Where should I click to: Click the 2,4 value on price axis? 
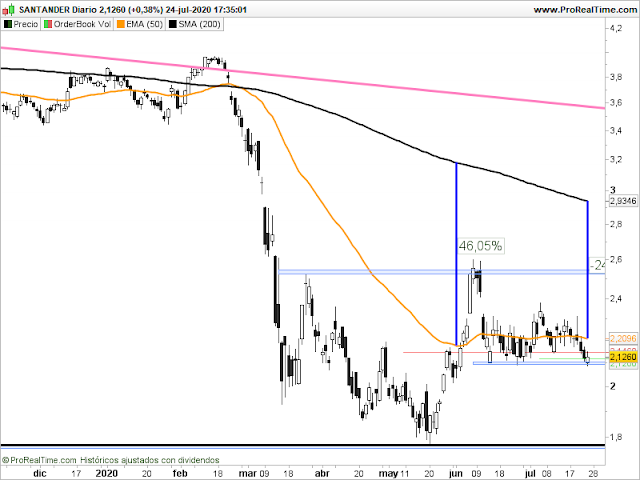[x=616, y=298]
